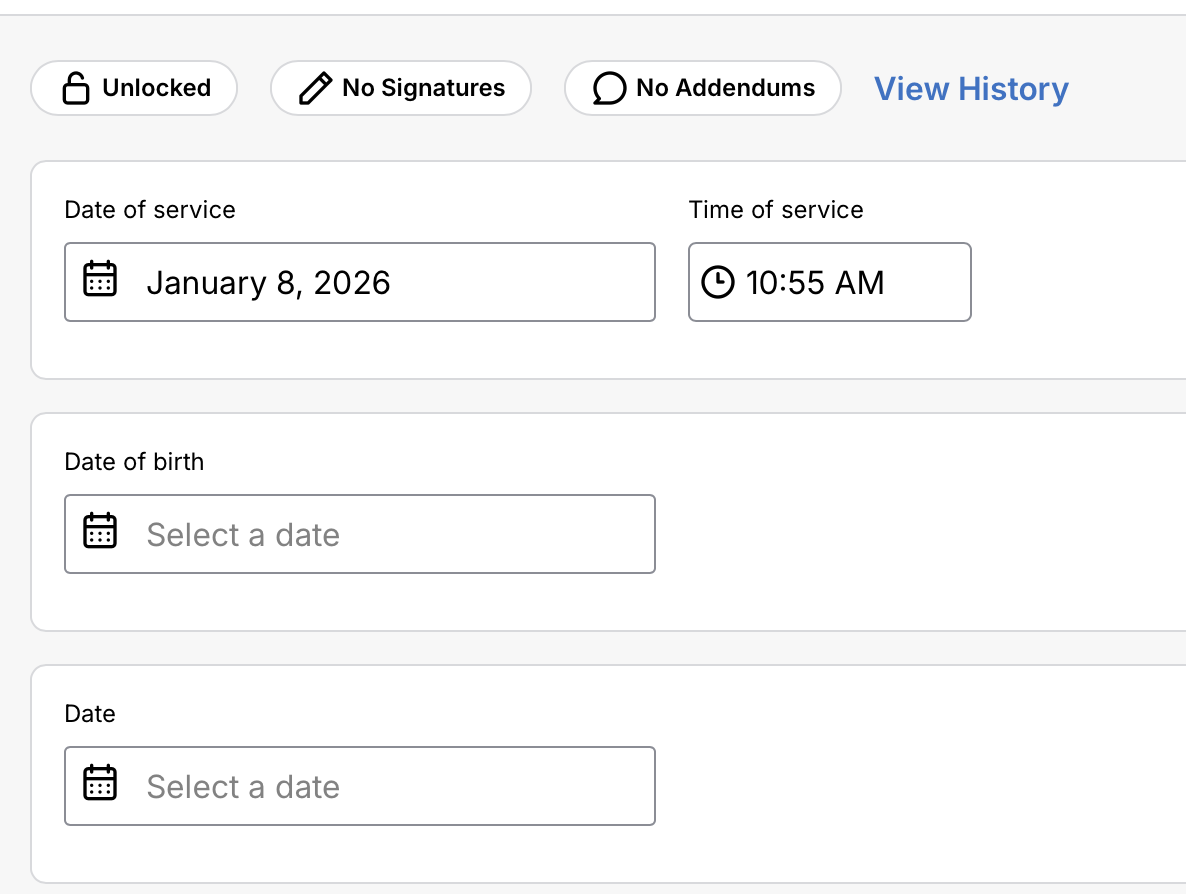Click the January 8, 2026 date value
Viewport: 1186px width, 894px height.
pos(268,283)
